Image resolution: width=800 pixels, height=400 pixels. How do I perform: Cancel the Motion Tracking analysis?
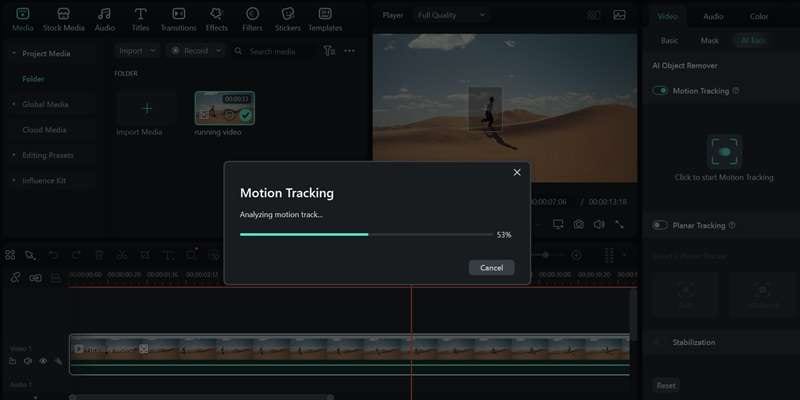491,267
